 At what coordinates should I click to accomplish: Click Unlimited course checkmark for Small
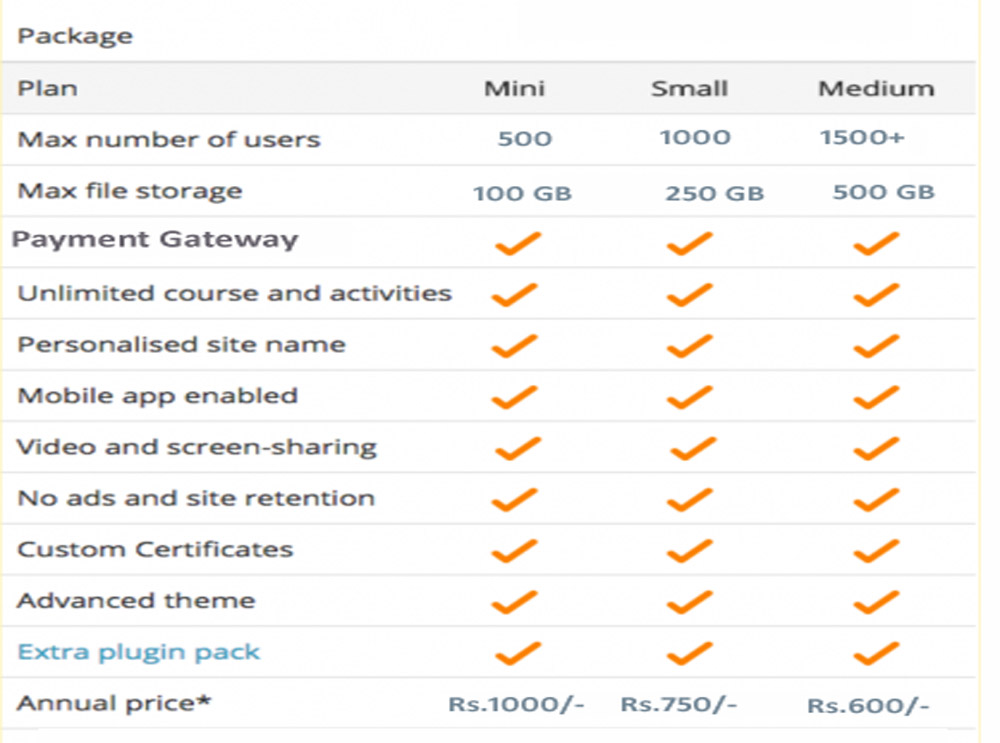(x=689, y=295)
